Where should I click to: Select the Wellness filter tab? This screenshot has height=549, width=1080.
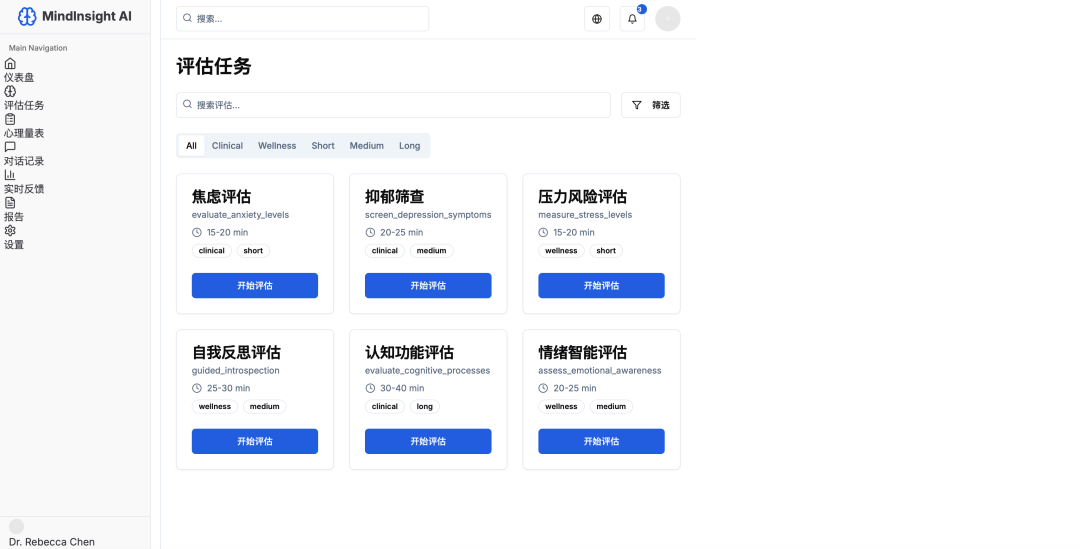point(277,146)
